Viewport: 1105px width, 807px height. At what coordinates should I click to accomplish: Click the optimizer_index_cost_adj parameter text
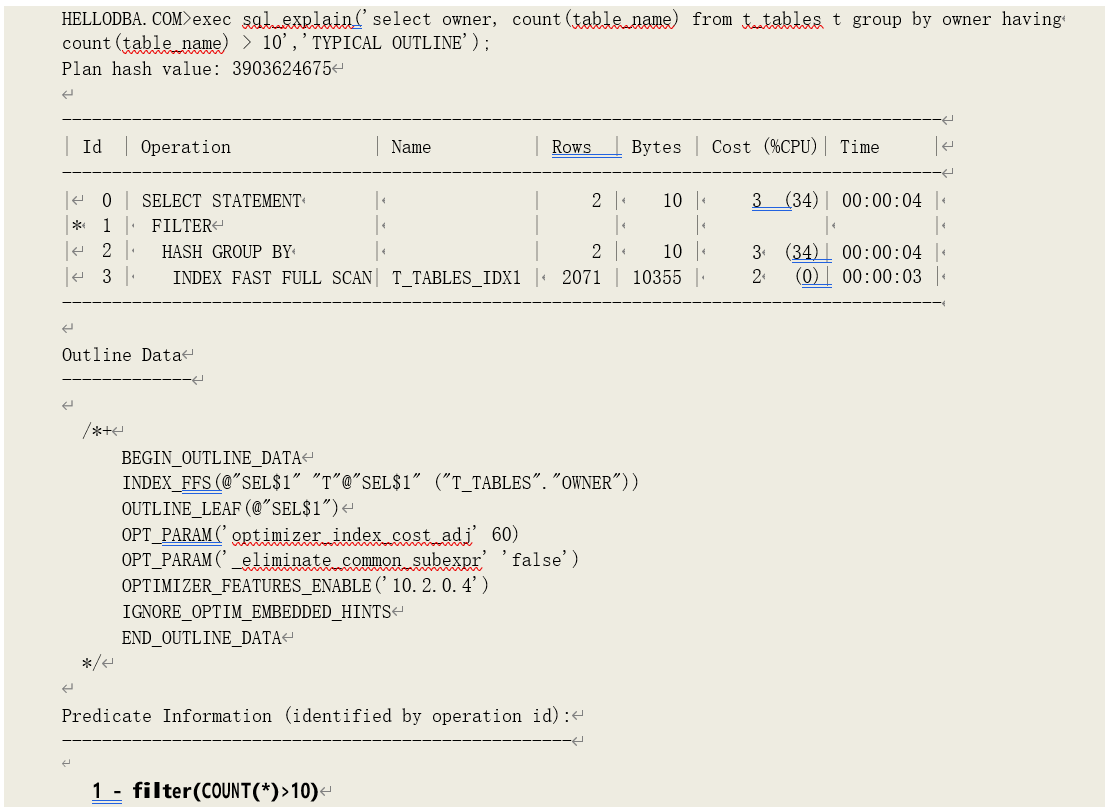(357, 534)
